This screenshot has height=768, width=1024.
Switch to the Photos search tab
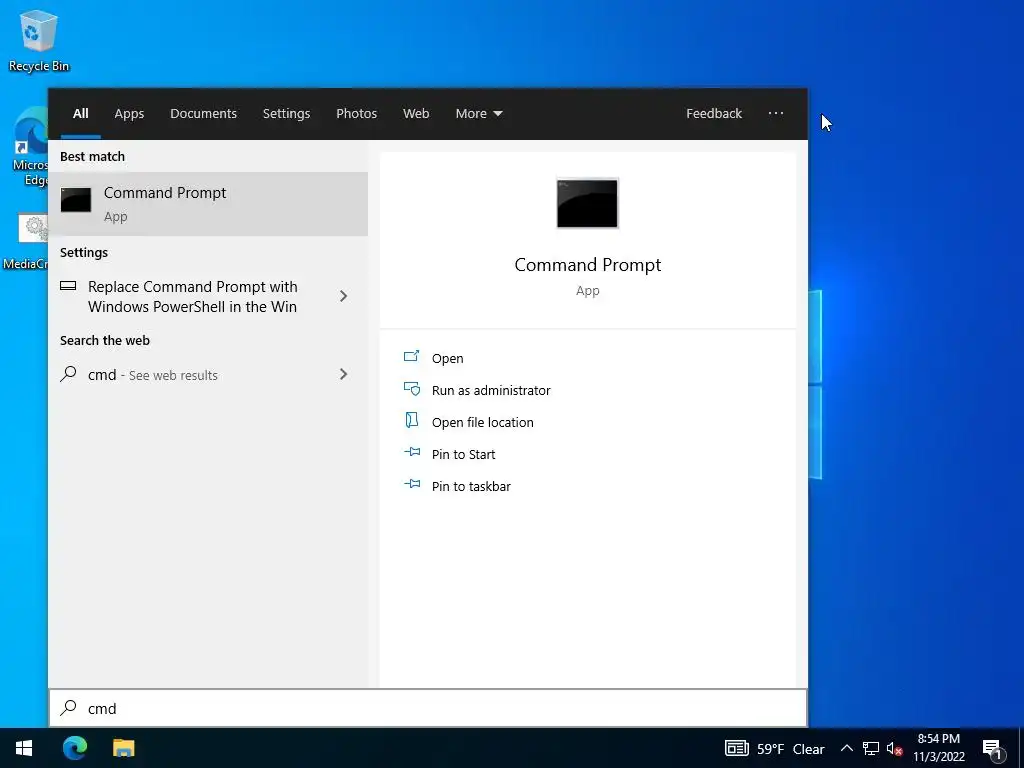click(356, 114)
